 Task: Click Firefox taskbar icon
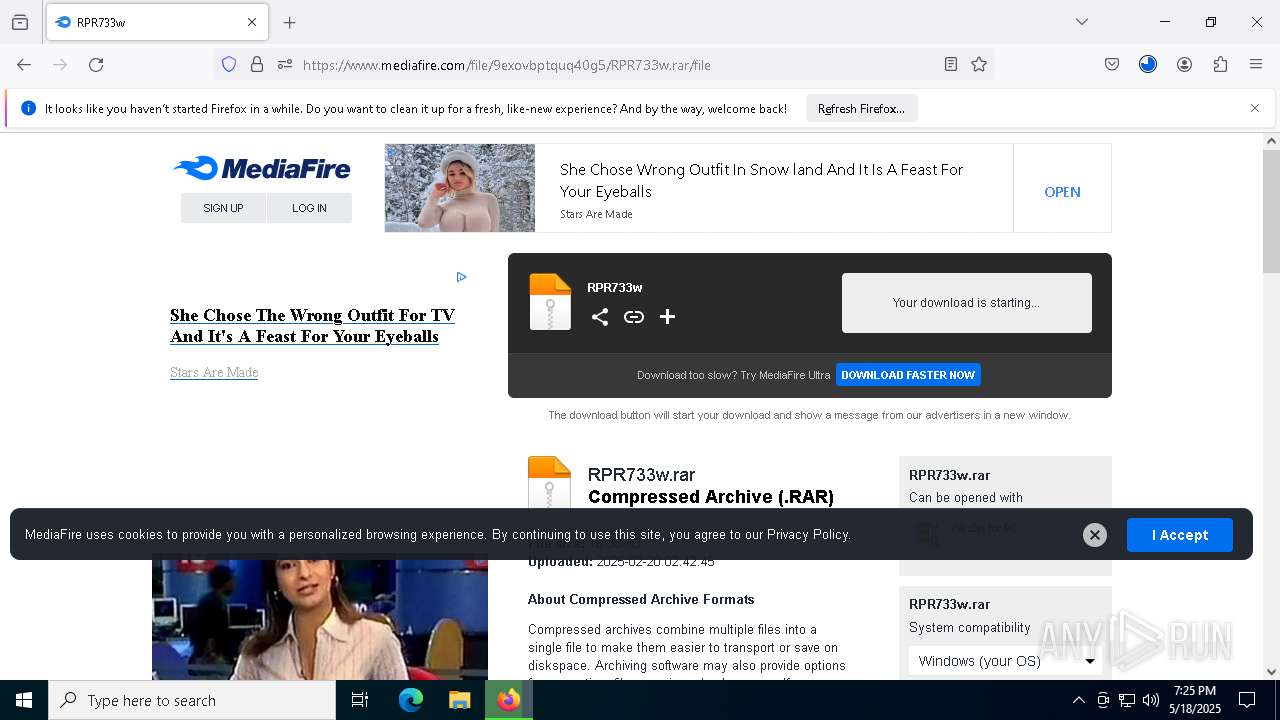[509, 700]
